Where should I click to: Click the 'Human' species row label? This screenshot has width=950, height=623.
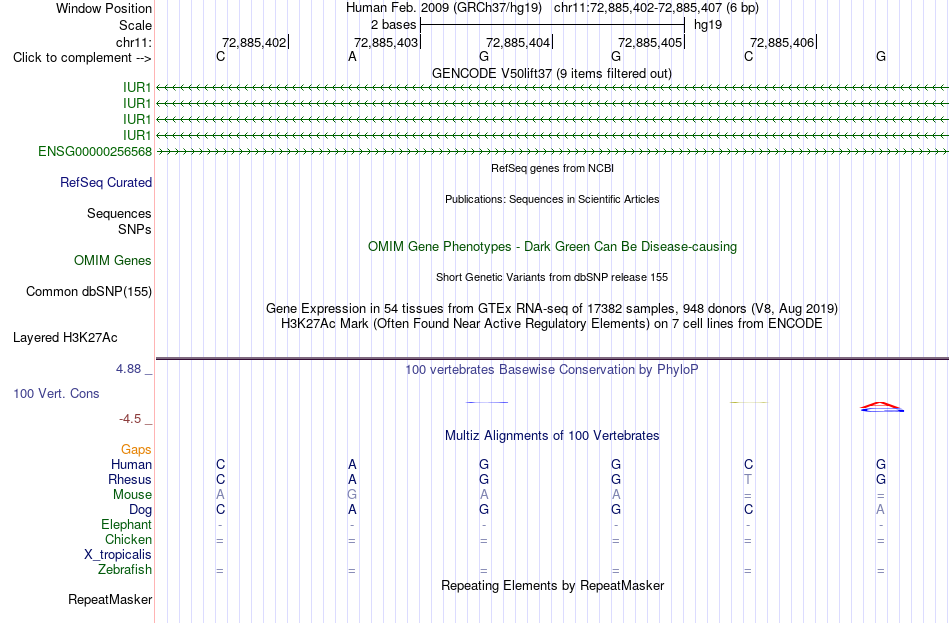tap(131, 465)
